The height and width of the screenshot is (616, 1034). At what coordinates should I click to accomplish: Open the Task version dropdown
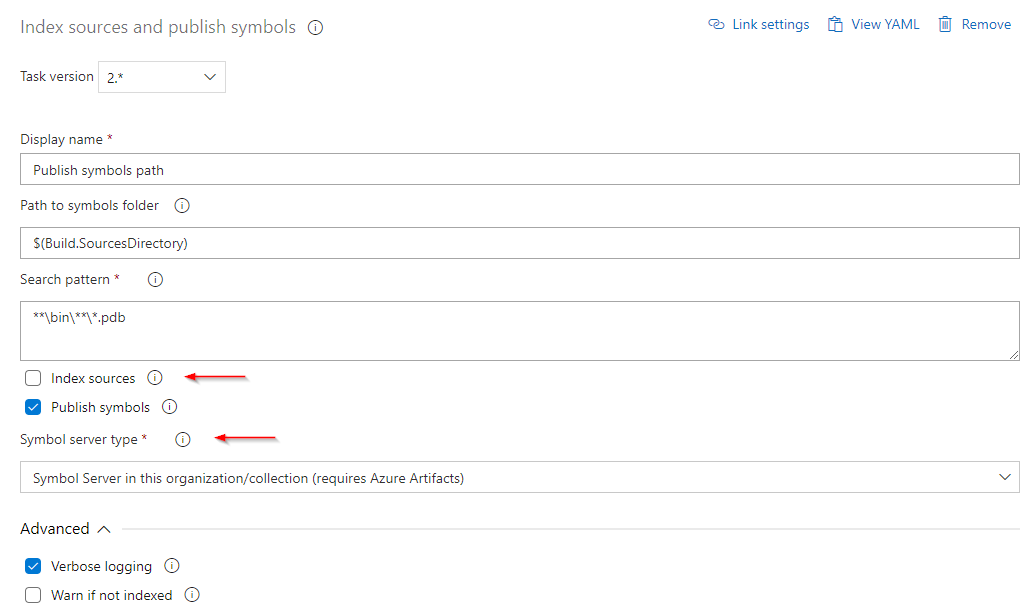coord(161,76)
